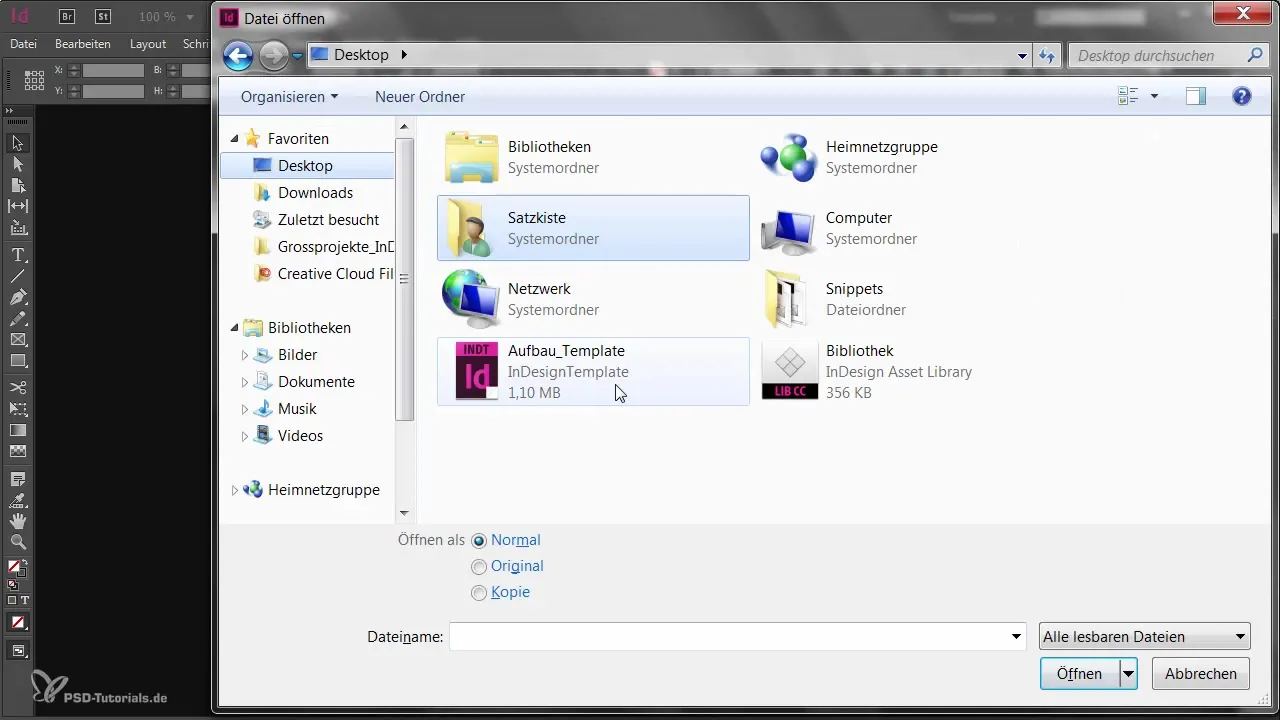The image size is (1280, 720).
Task: Select the Free Transform tool
Action: pyautogui.click(x=18, y=409)
